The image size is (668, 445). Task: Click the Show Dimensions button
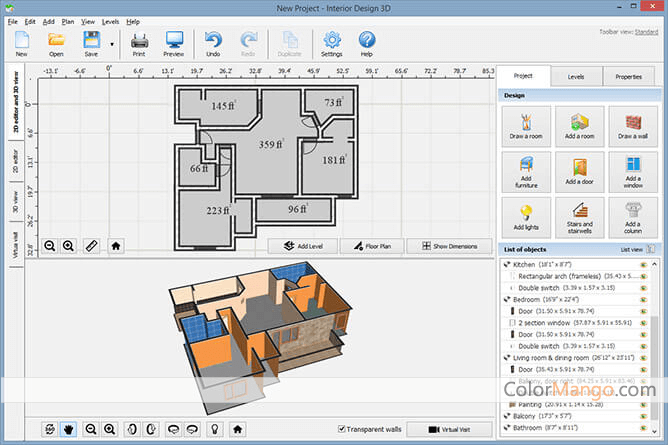coord(449,246)
